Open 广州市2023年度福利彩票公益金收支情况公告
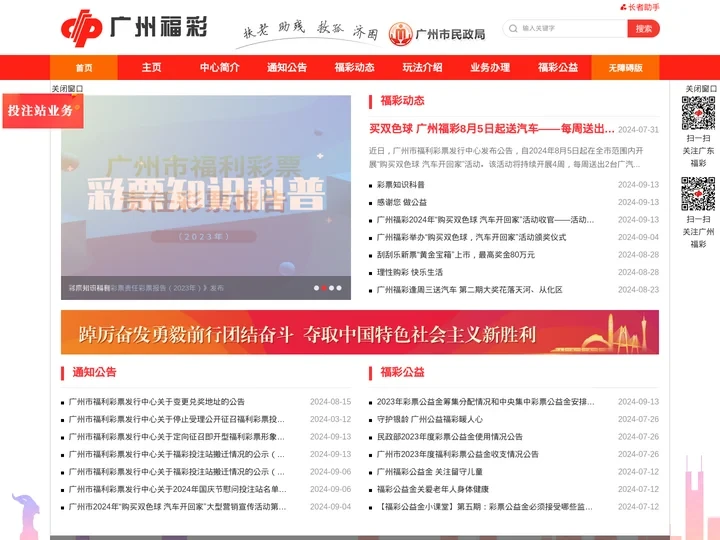This screenshot has height=540, width=720. tap(457, 454)
